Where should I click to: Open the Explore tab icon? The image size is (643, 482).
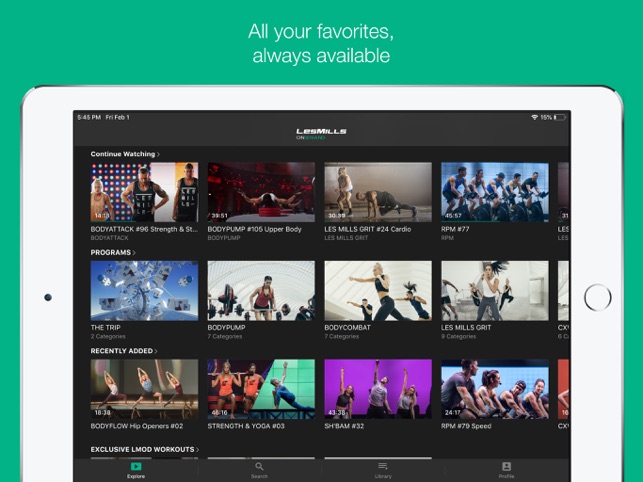click(x=136, y=466)
